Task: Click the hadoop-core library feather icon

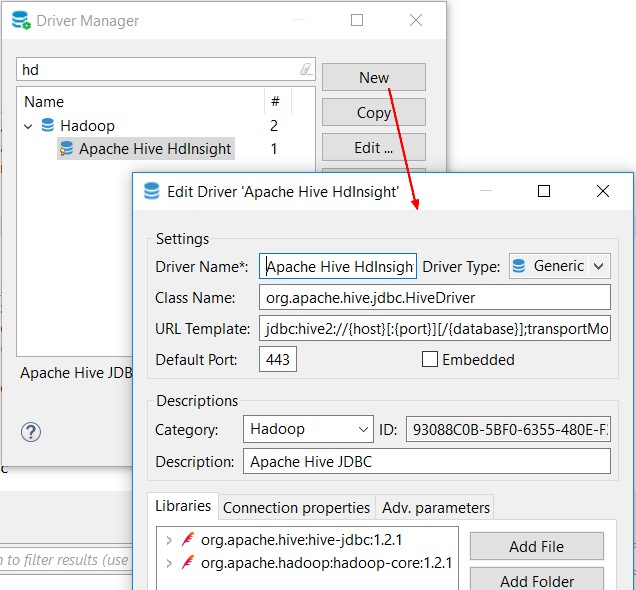Action: 186,563
